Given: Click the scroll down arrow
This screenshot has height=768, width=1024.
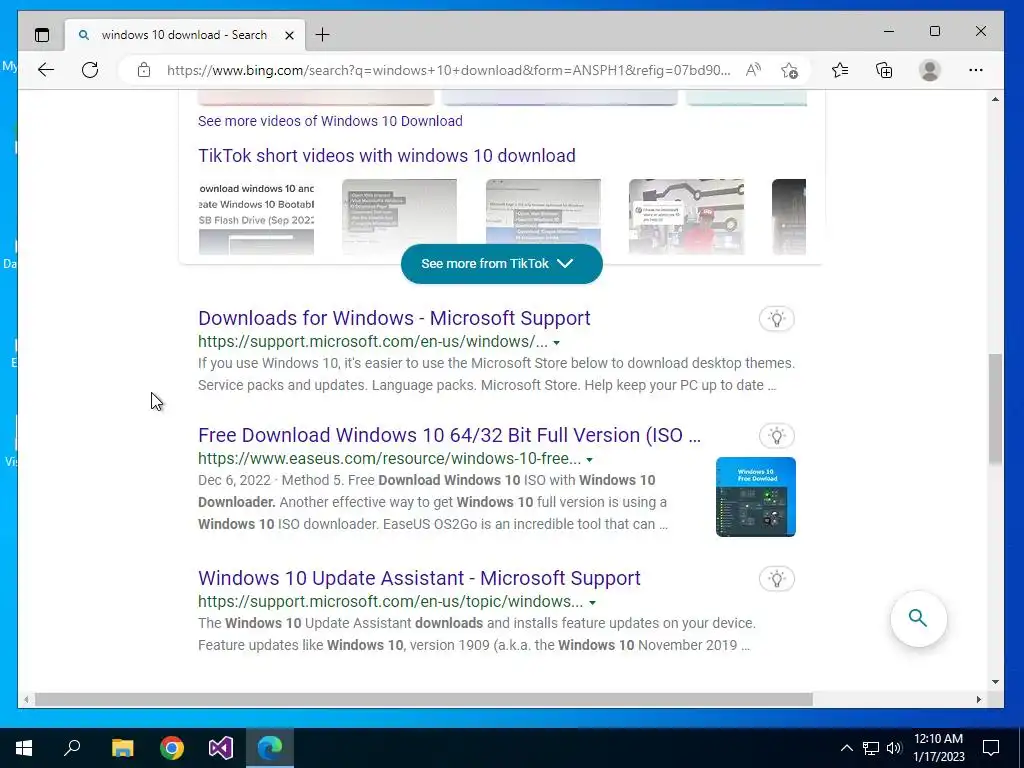Looking at the screenshot, I should pyautogui.click(x=995, y=682).
